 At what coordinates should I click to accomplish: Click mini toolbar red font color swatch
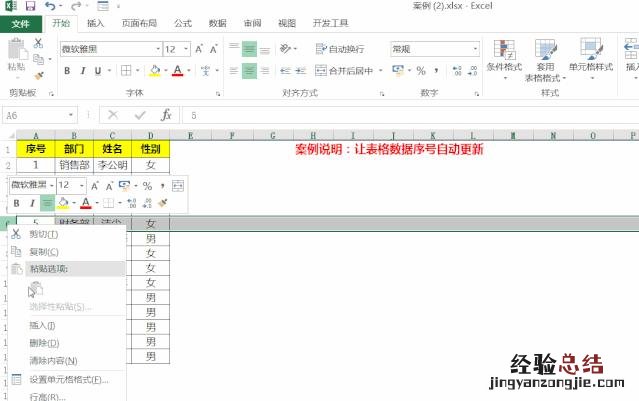click(x=86, y=203)
